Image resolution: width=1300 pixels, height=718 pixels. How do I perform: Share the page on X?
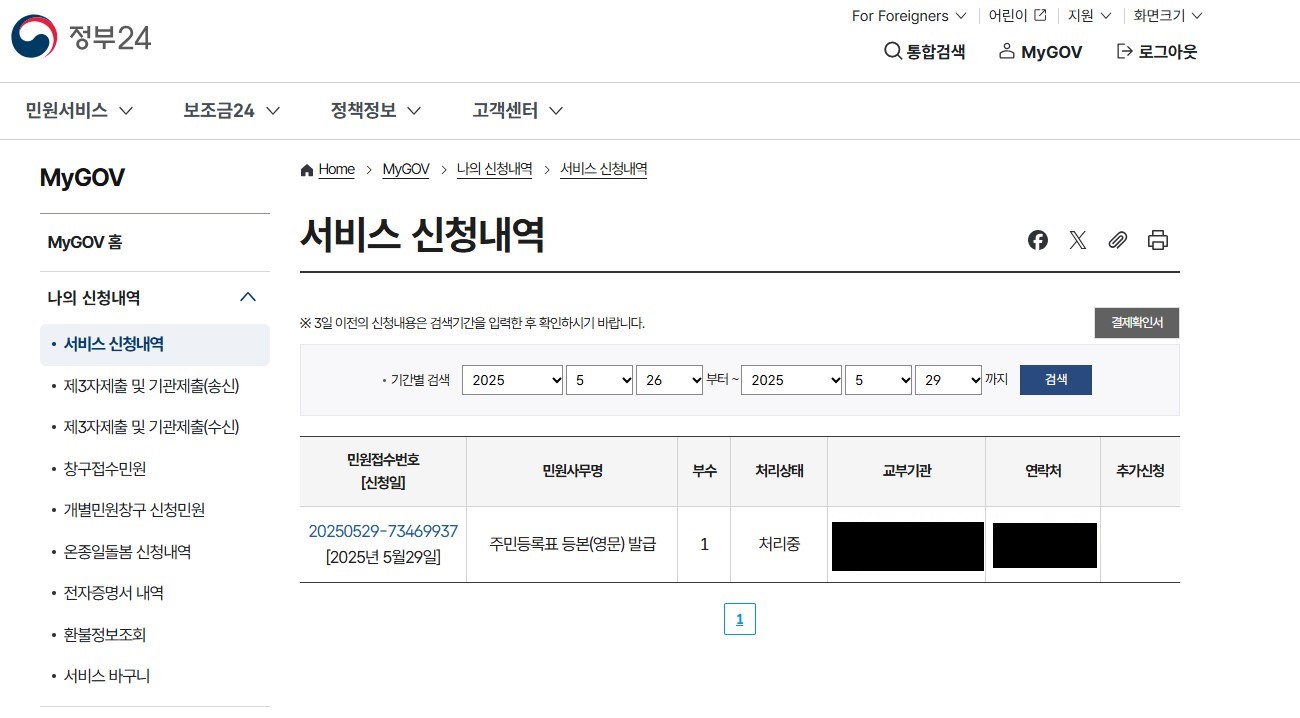click(1077, 240)
